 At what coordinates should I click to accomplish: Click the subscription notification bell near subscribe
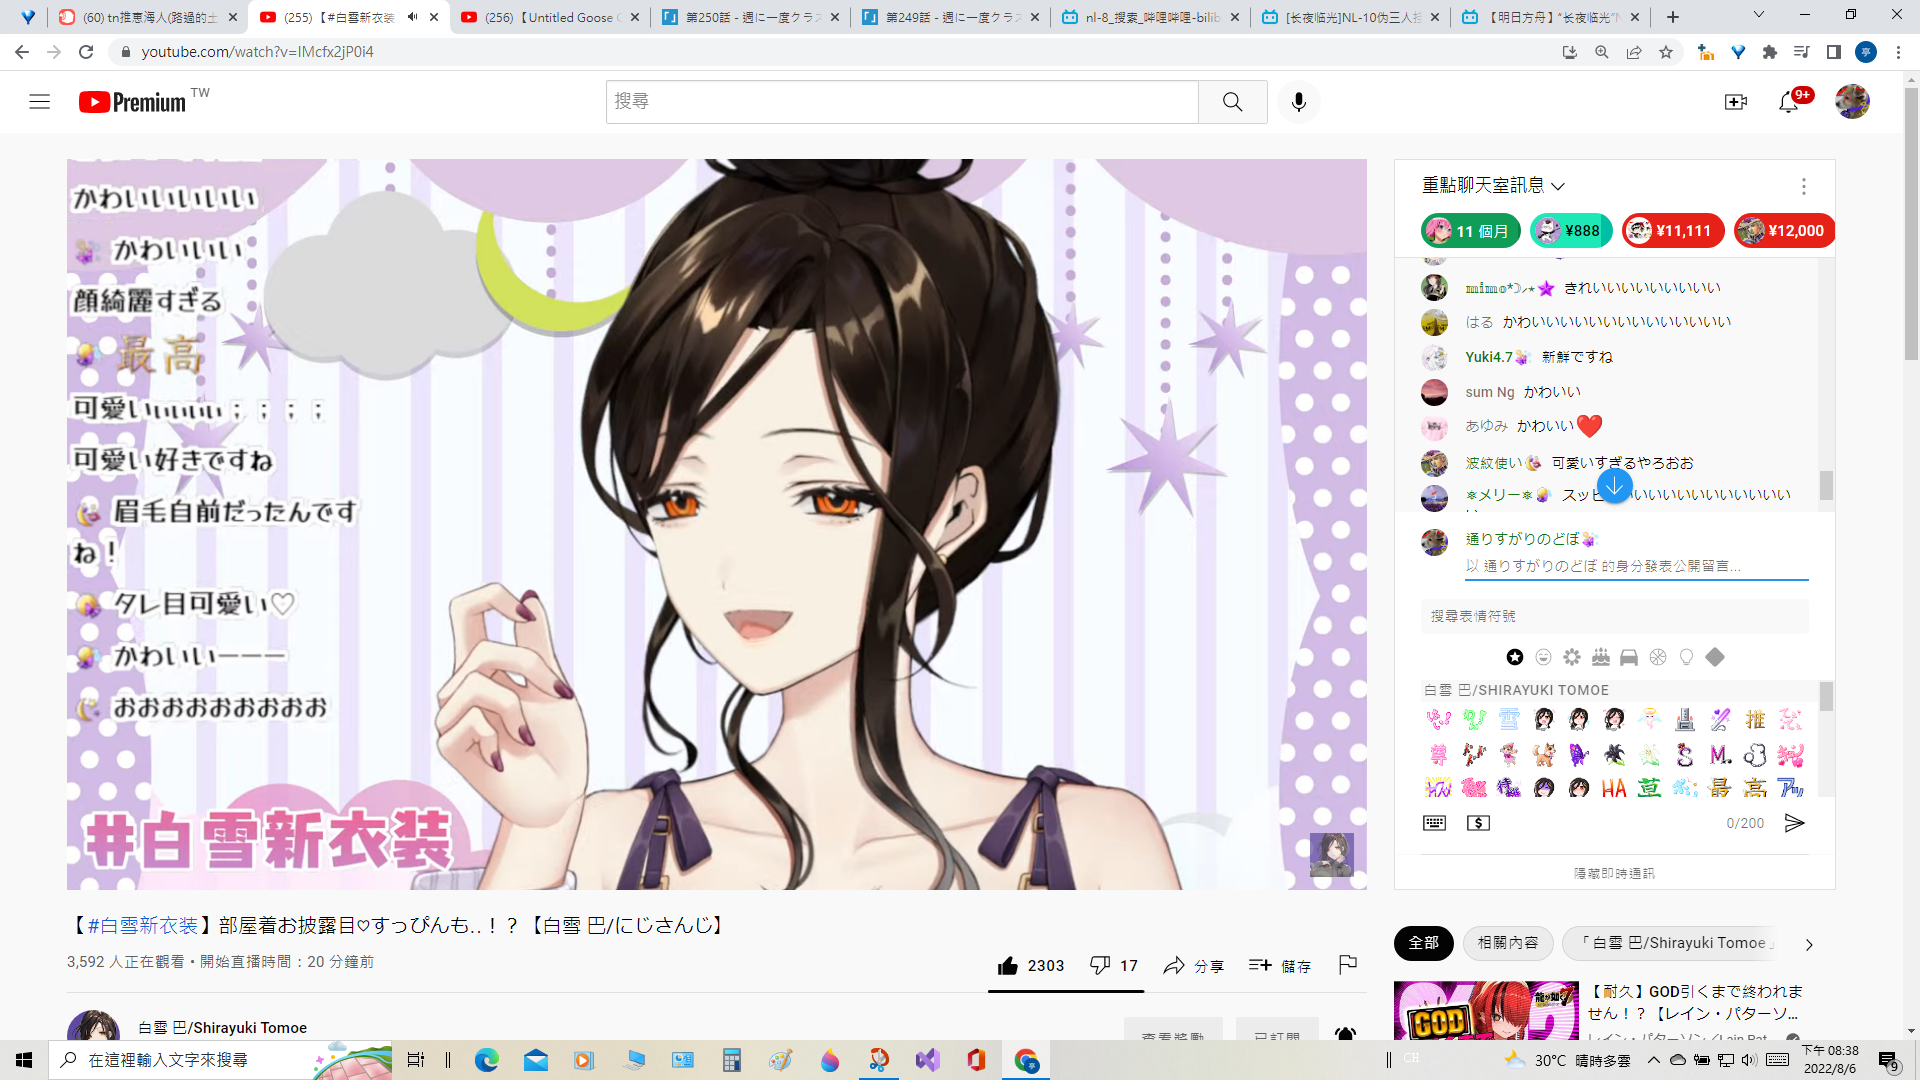tap(1345, 1034)
